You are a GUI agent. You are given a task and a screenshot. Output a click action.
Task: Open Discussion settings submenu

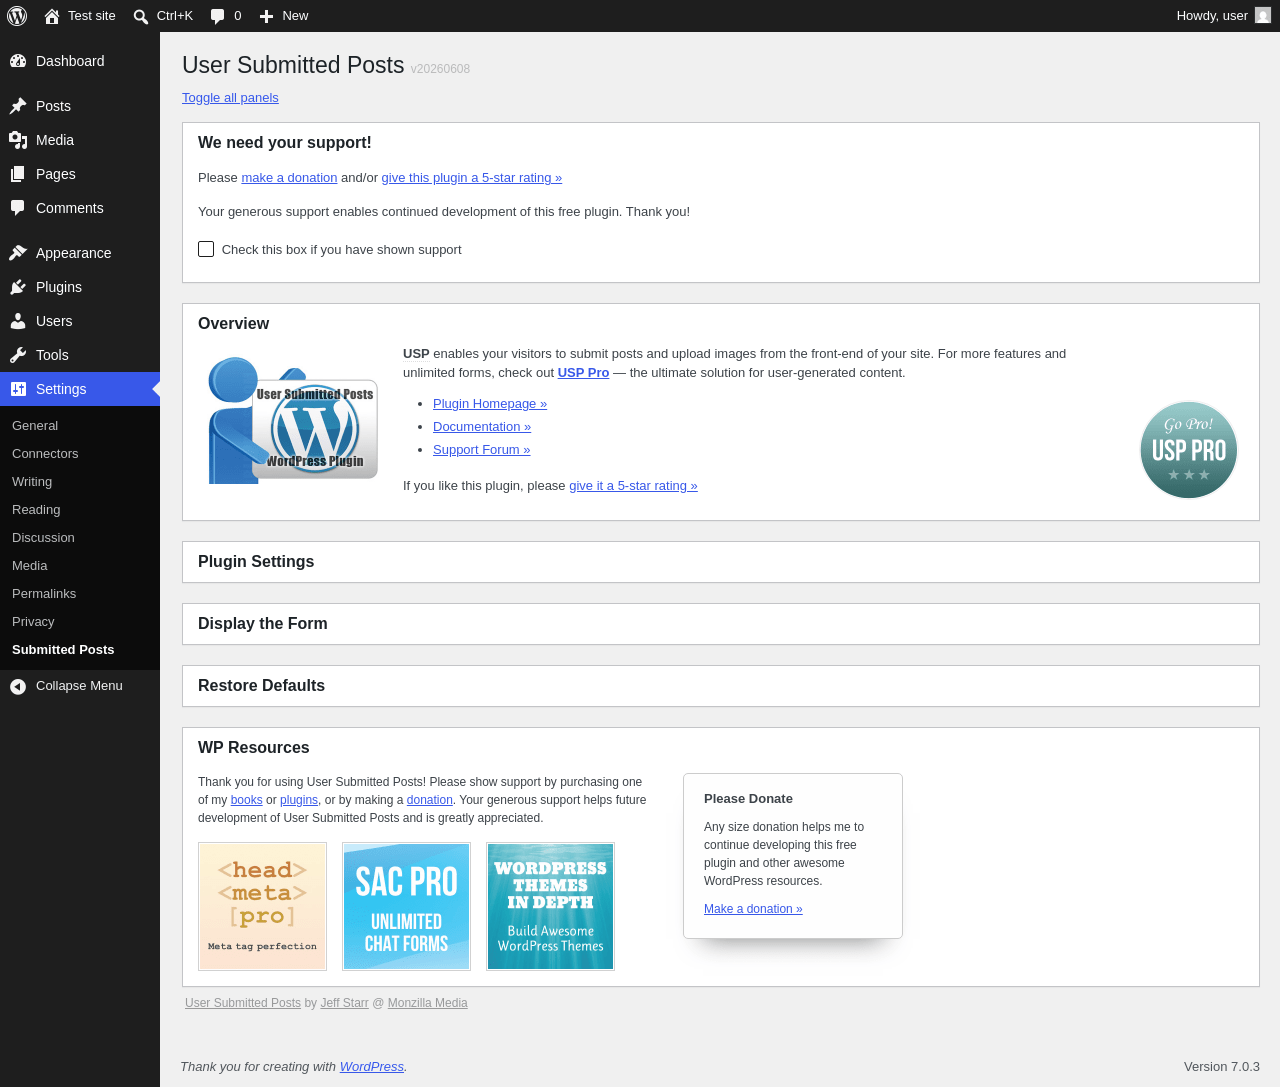point(80,538)
